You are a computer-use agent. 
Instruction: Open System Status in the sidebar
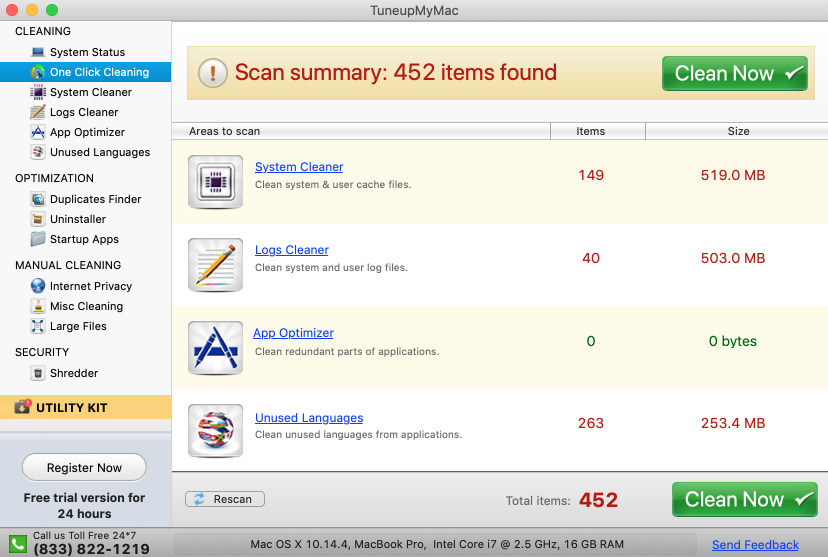[86, 52]
